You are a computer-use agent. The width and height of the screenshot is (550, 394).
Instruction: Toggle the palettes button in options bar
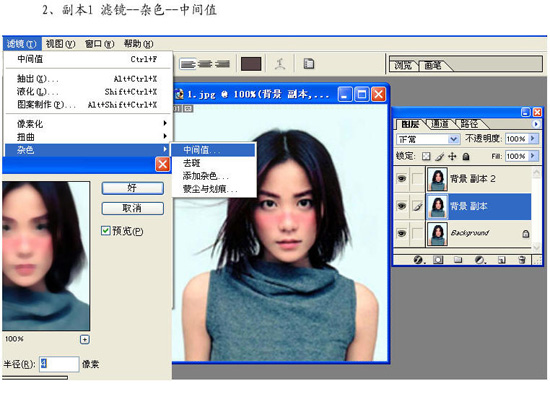309,64
